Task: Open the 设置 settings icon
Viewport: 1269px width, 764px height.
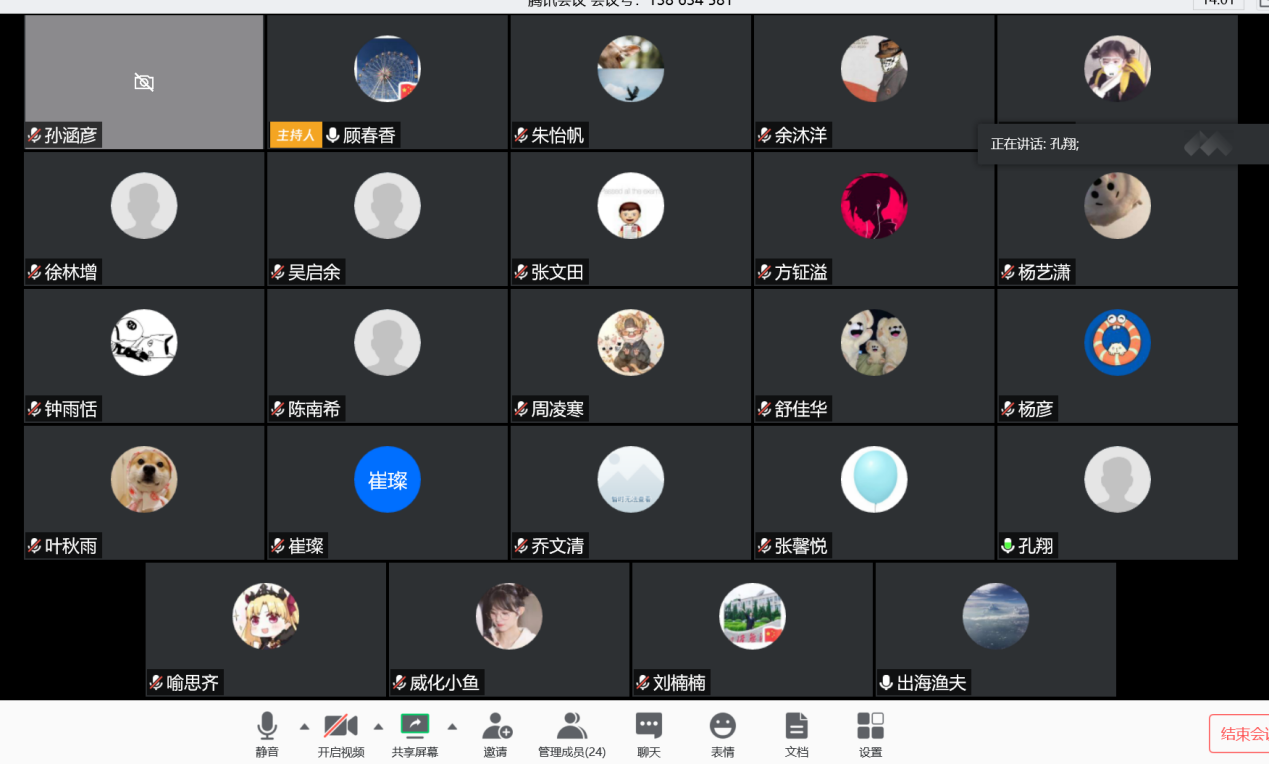Action: [870, 727]
